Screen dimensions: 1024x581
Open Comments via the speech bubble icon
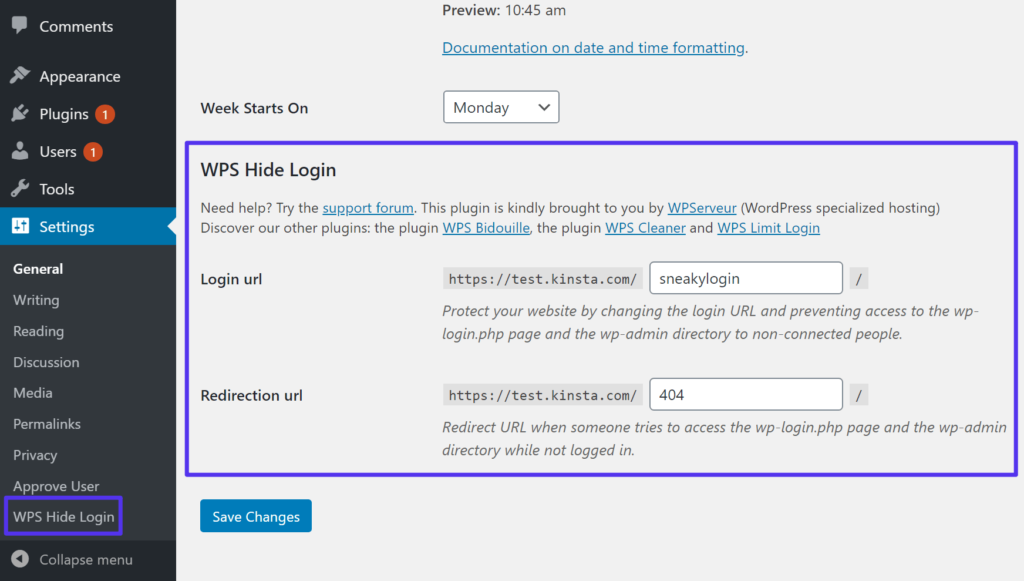(x=20, y=26)
